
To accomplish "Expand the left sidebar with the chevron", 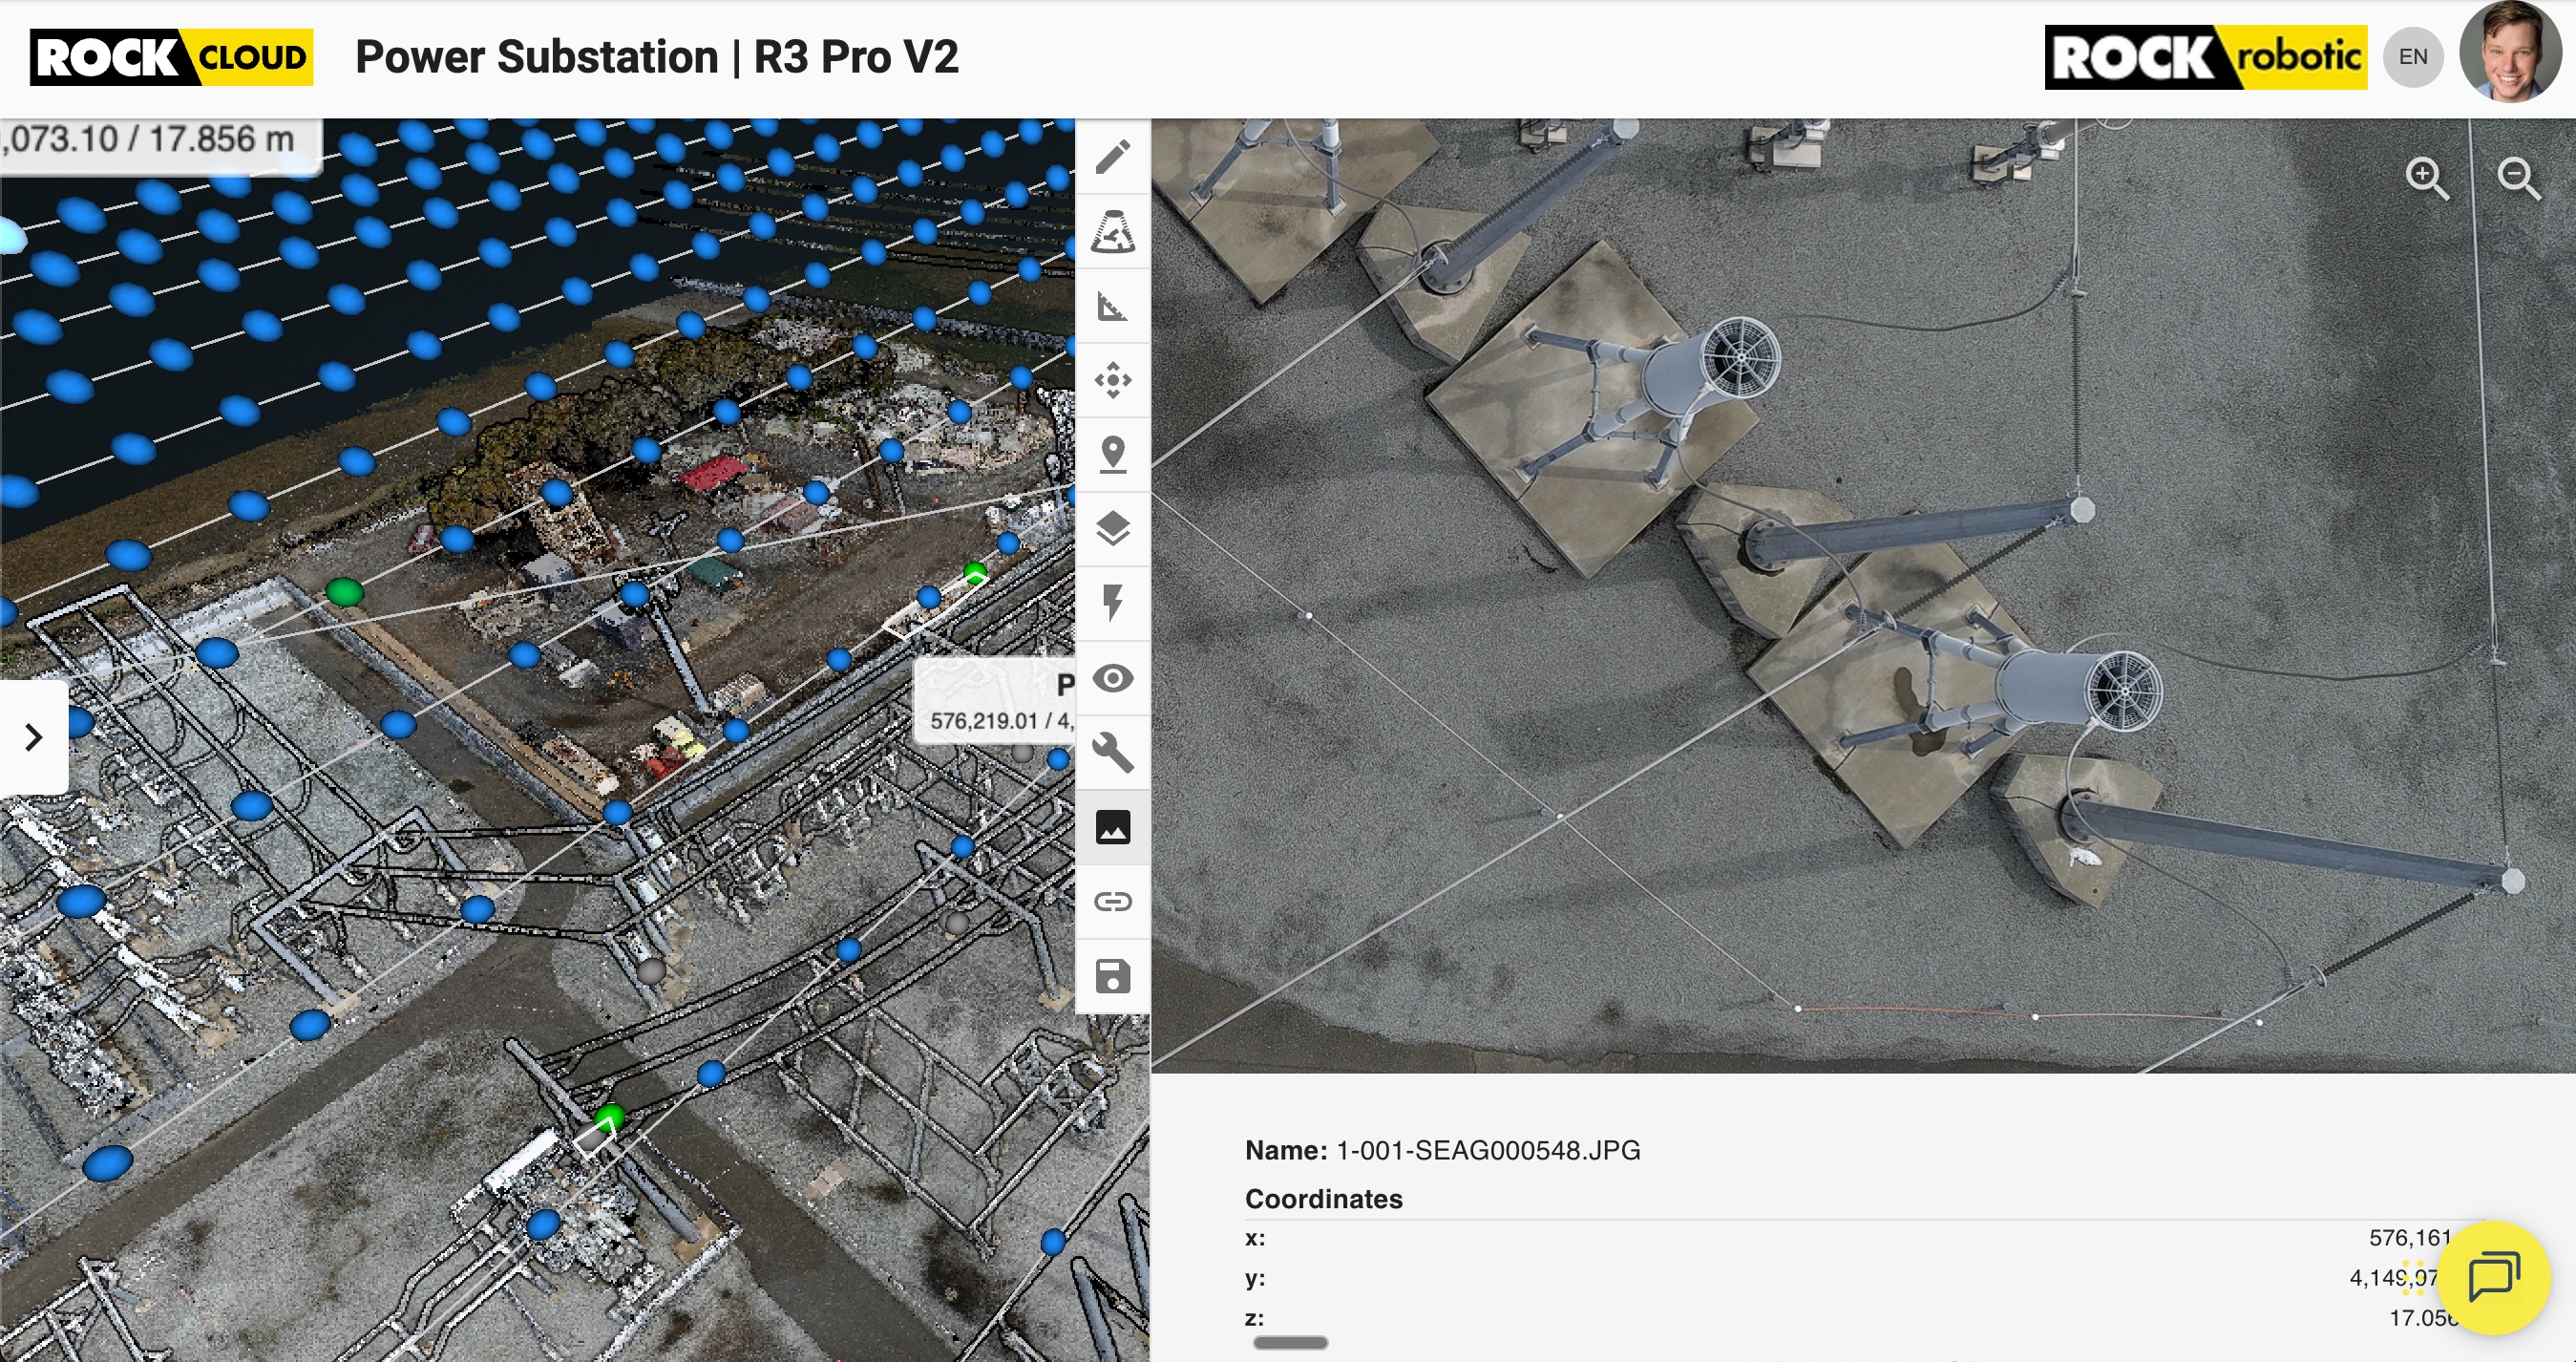I will point(33,738).
